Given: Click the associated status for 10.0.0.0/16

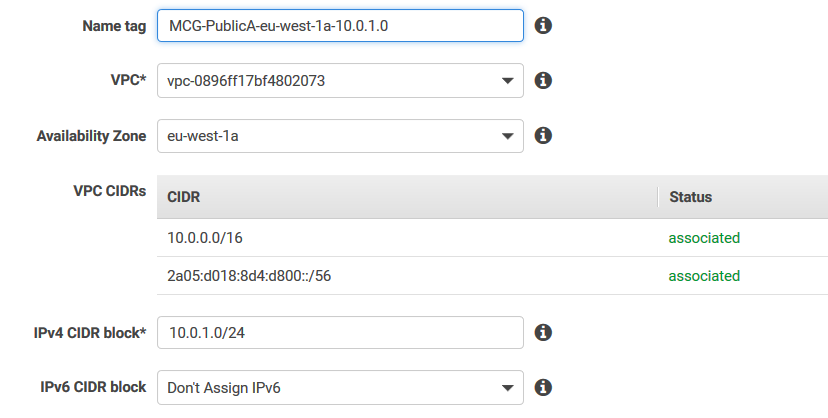Looking at the screenshot, I should [704, 238].
